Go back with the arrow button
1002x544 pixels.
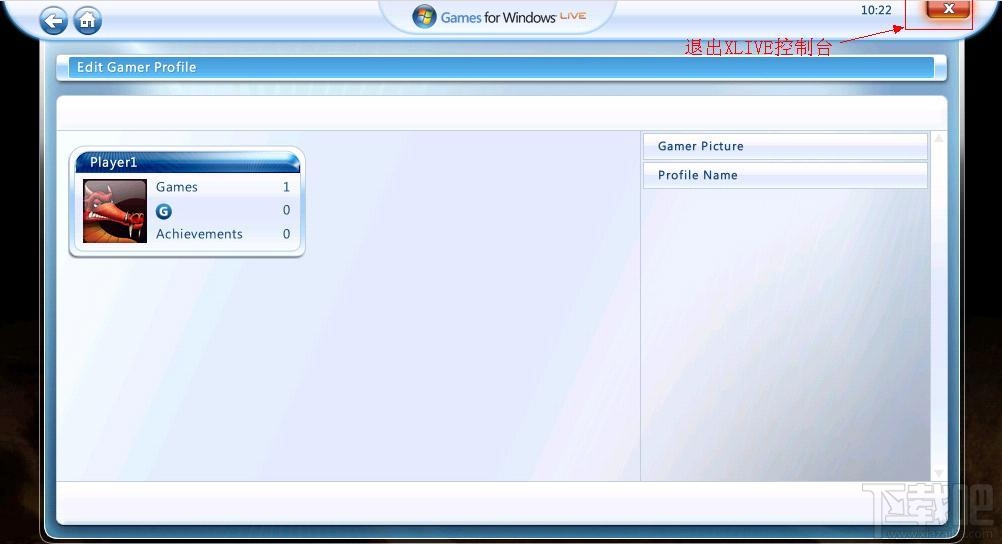click(54, 21)
